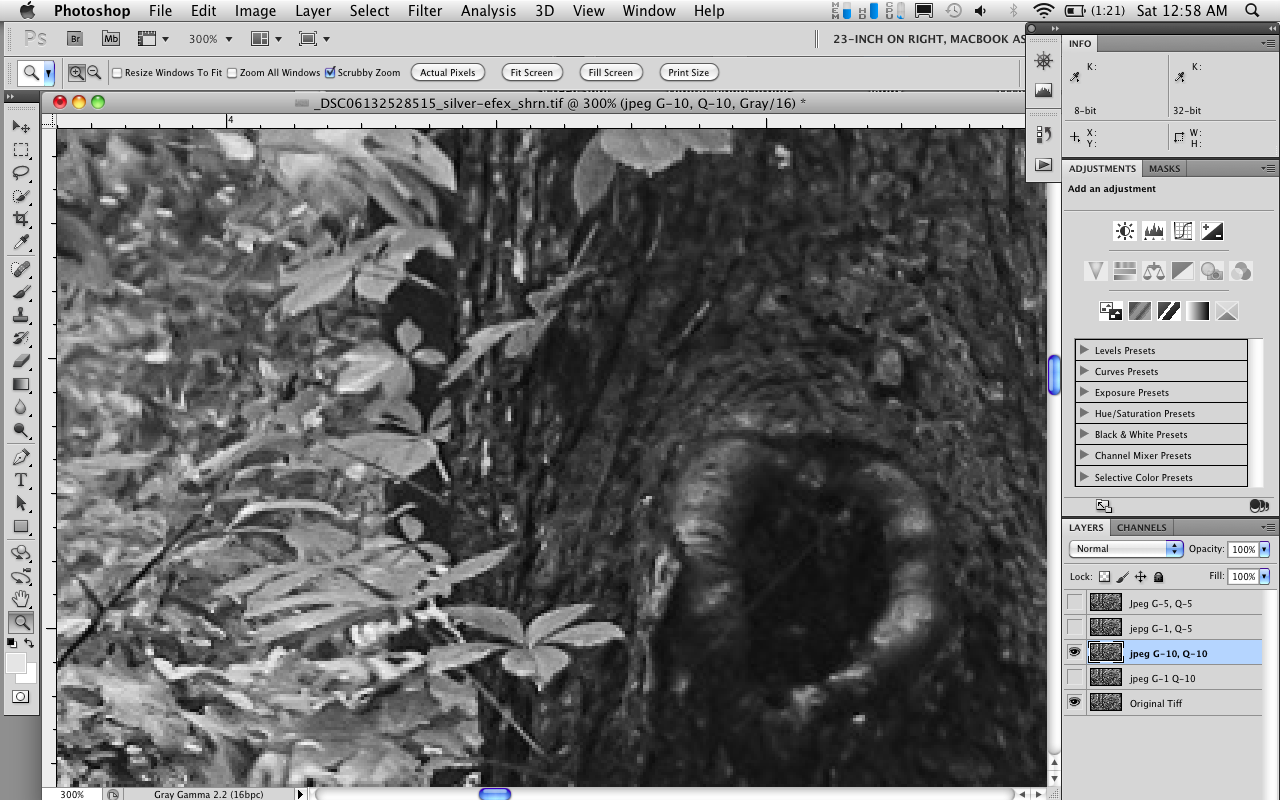Viewport: 1280px width, 800px height.
Task: Open the Layer menu
Action: point(313,11)
